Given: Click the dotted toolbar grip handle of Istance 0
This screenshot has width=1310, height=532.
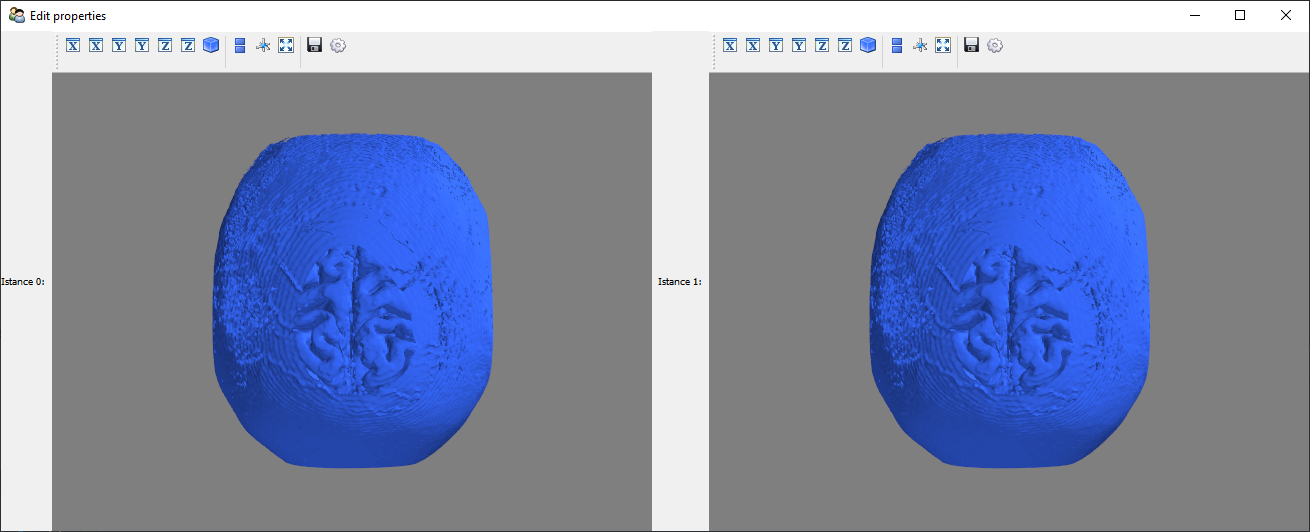Looking at the screenshot, I should click(57, 52).
